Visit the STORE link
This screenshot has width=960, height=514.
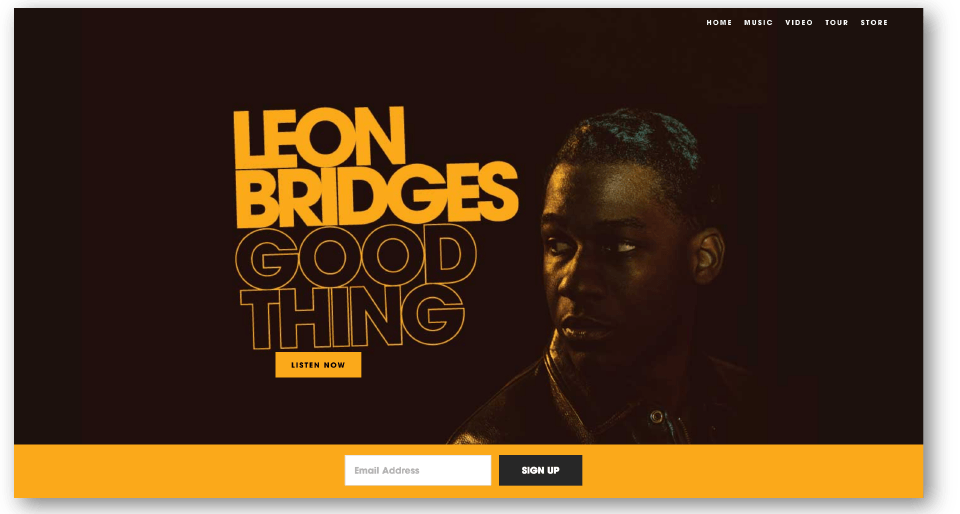click(874, 23)
